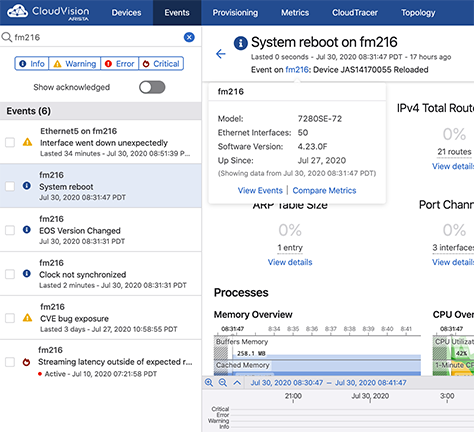Click the 1 entry value under ARP Table

pos(290,248)
